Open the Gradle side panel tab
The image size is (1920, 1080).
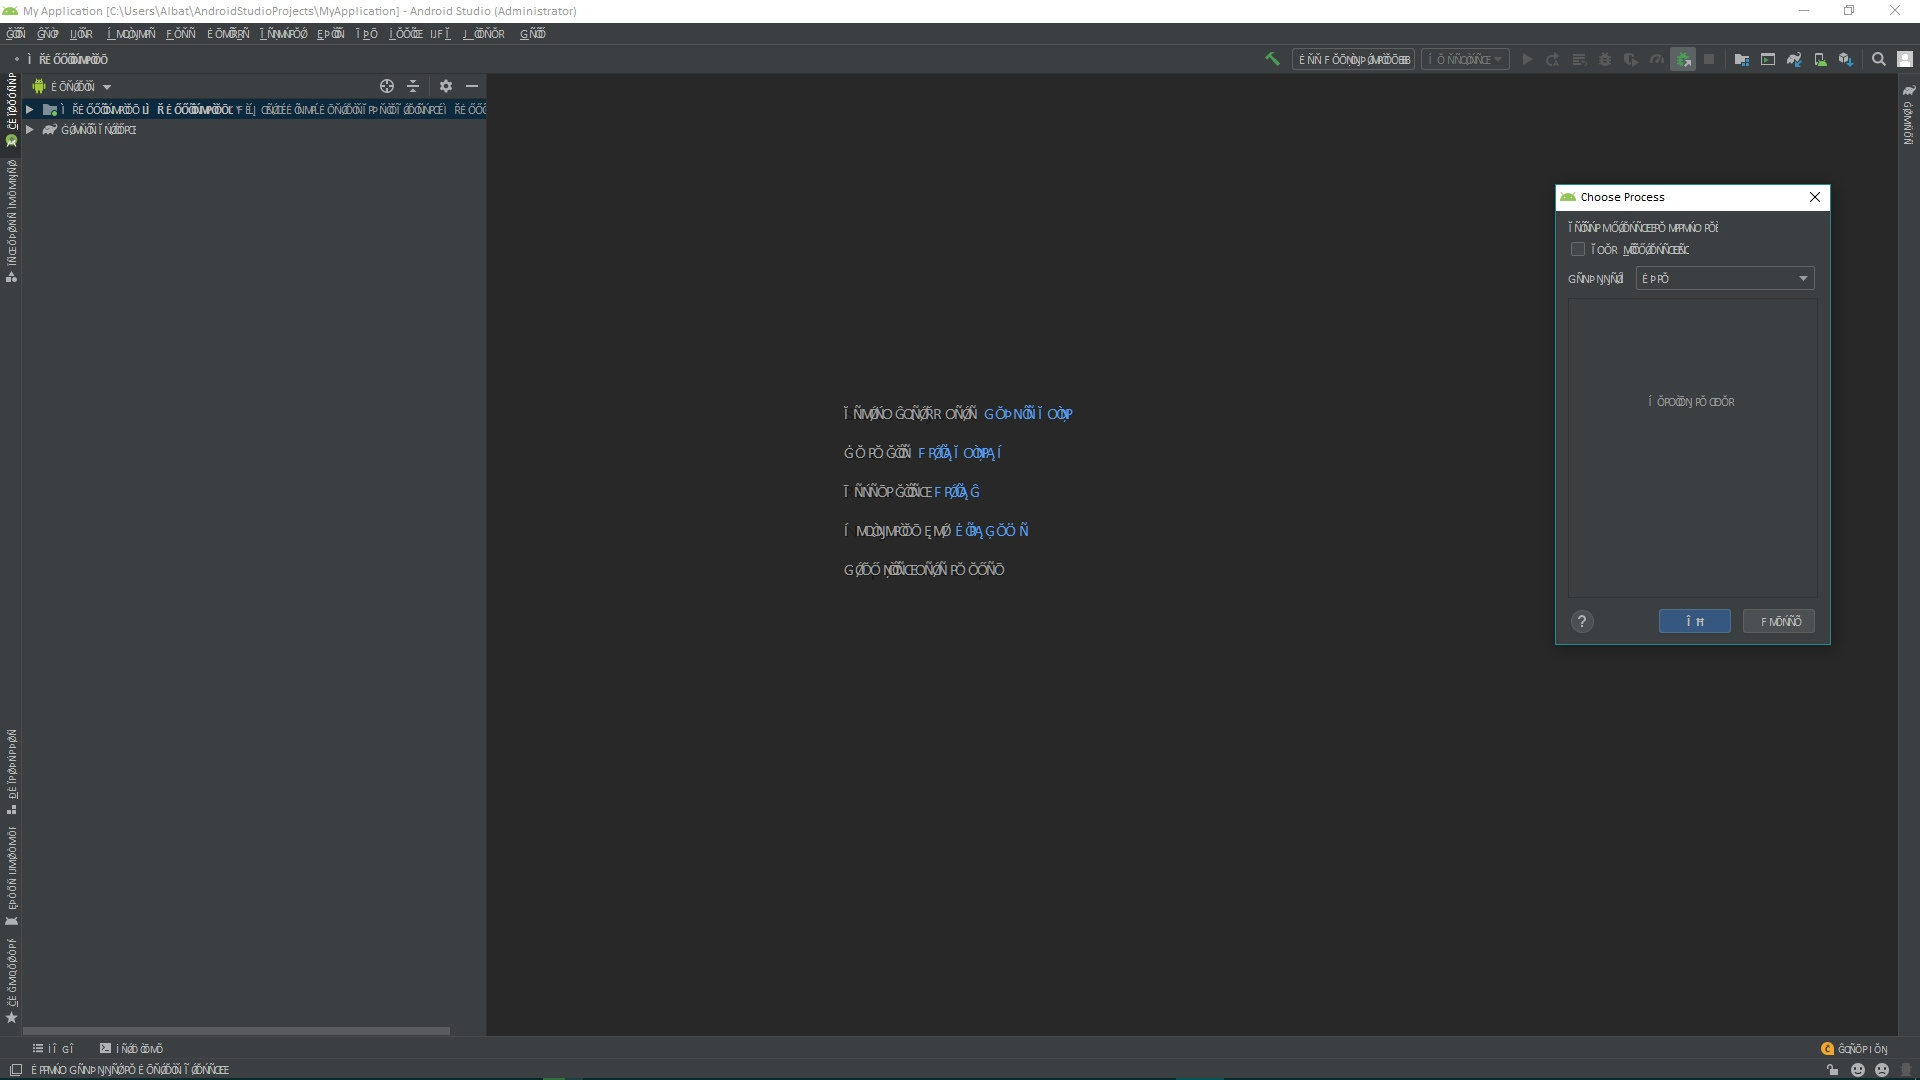click(x=1909, y=115)
